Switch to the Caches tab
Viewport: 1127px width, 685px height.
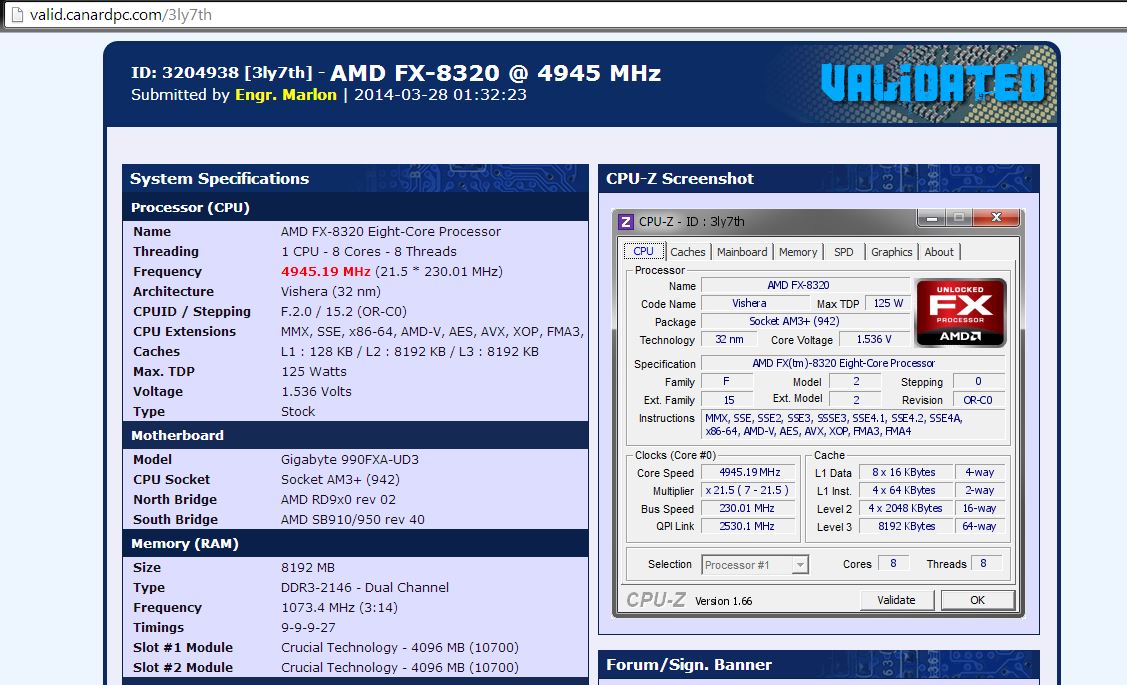tap(688, 252)
